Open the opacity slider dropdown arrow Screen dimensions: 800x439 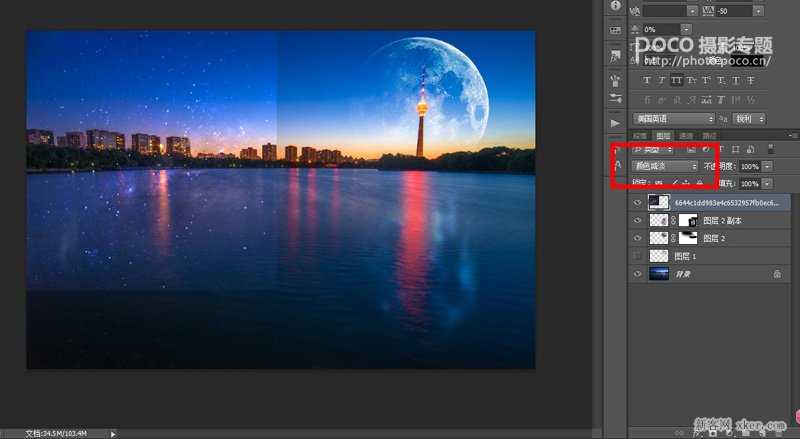[x=767, y=166]
